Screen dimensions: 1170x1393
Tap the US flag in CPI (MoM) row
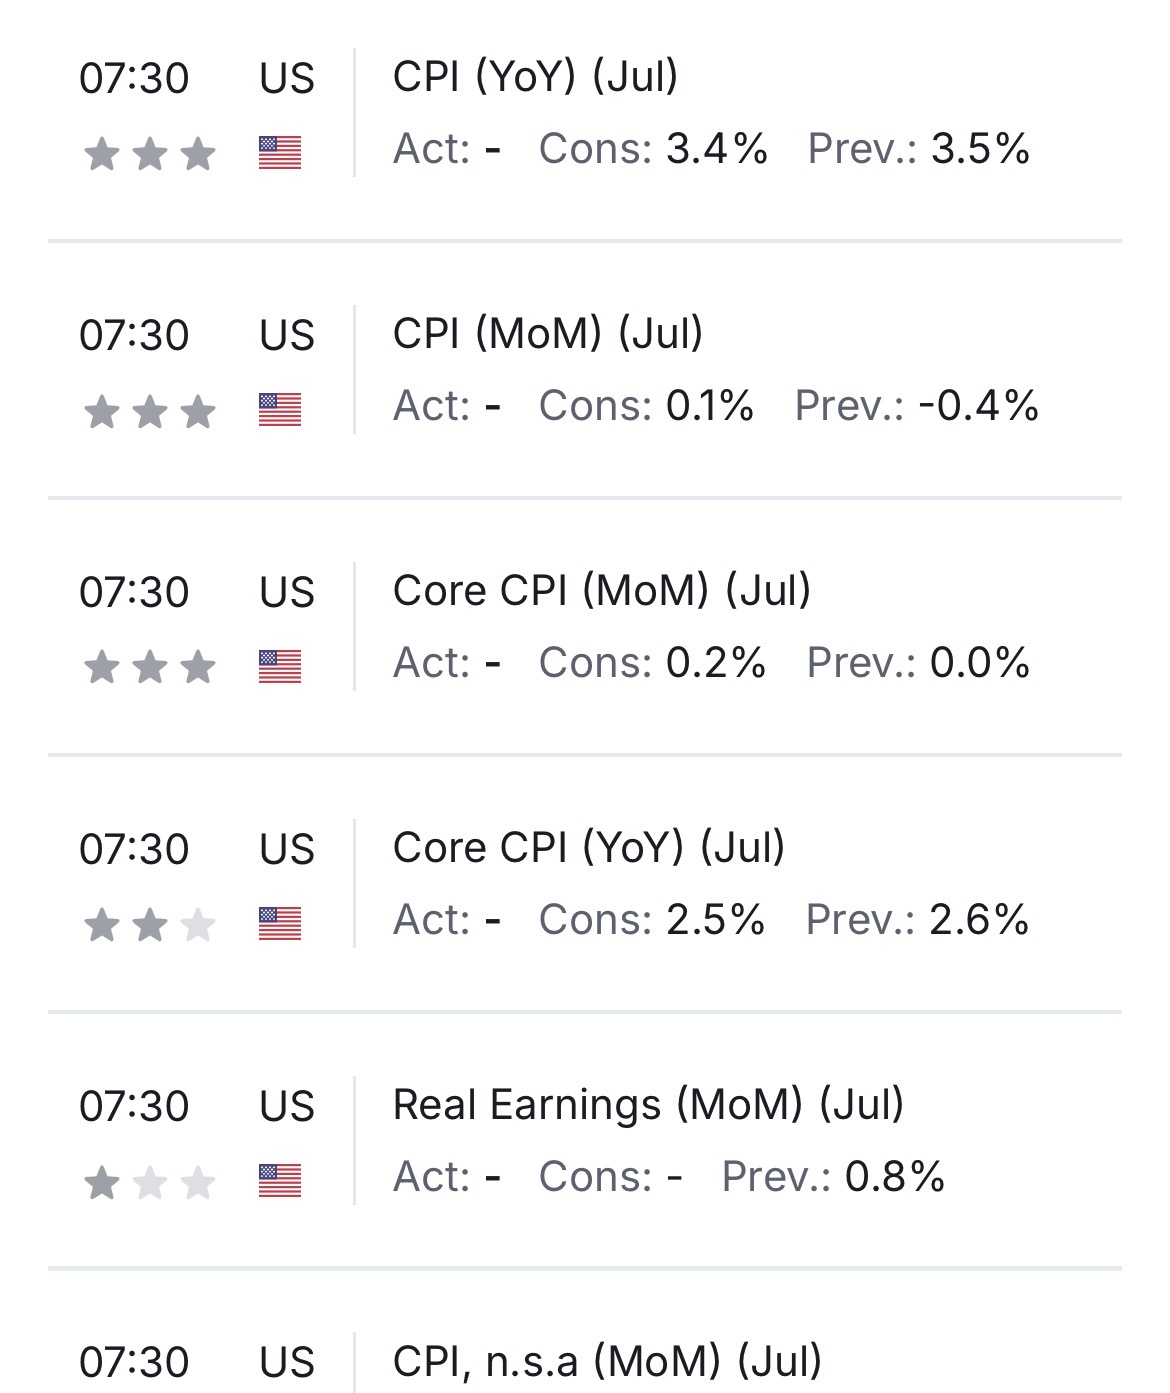[280, 410]
